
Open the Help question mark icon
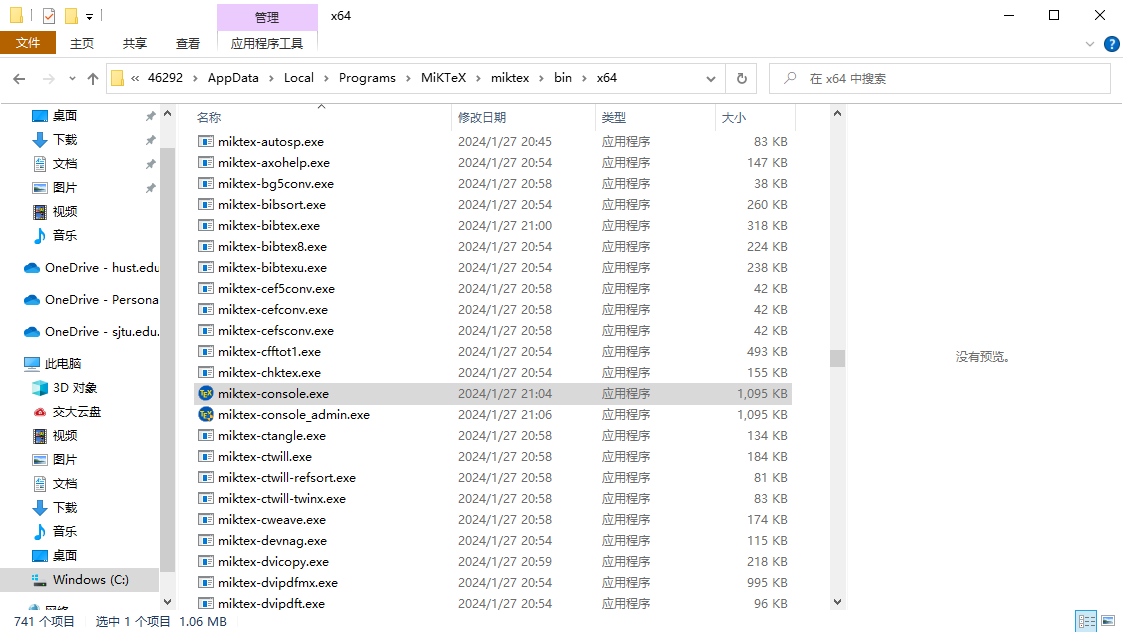point(1112,43)
